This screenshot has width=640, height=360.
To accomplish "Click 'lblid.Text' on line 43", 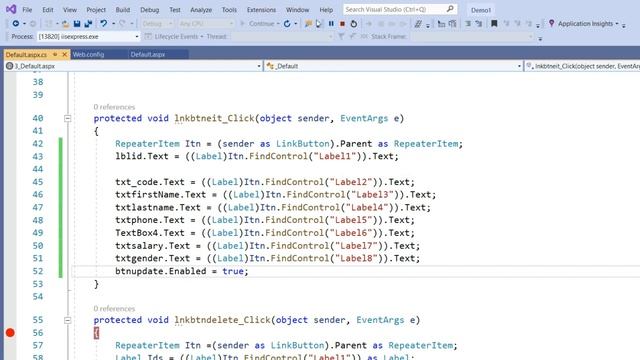I will point(142,156).
